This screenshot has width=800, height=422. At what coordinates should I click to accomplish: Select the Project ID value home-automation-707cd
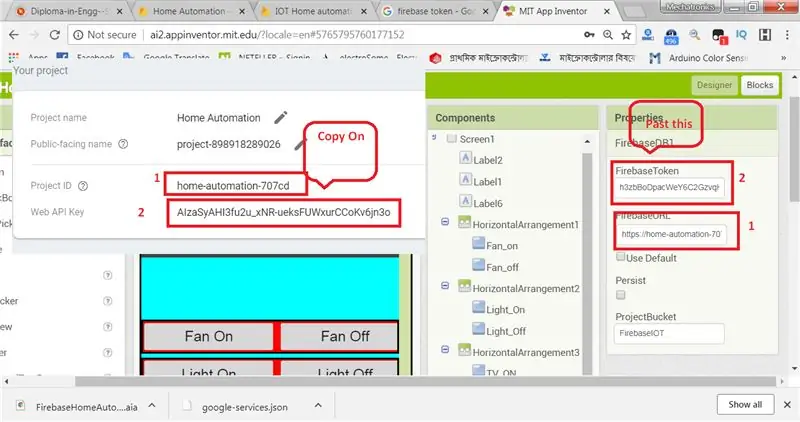[x=233, y=186]
